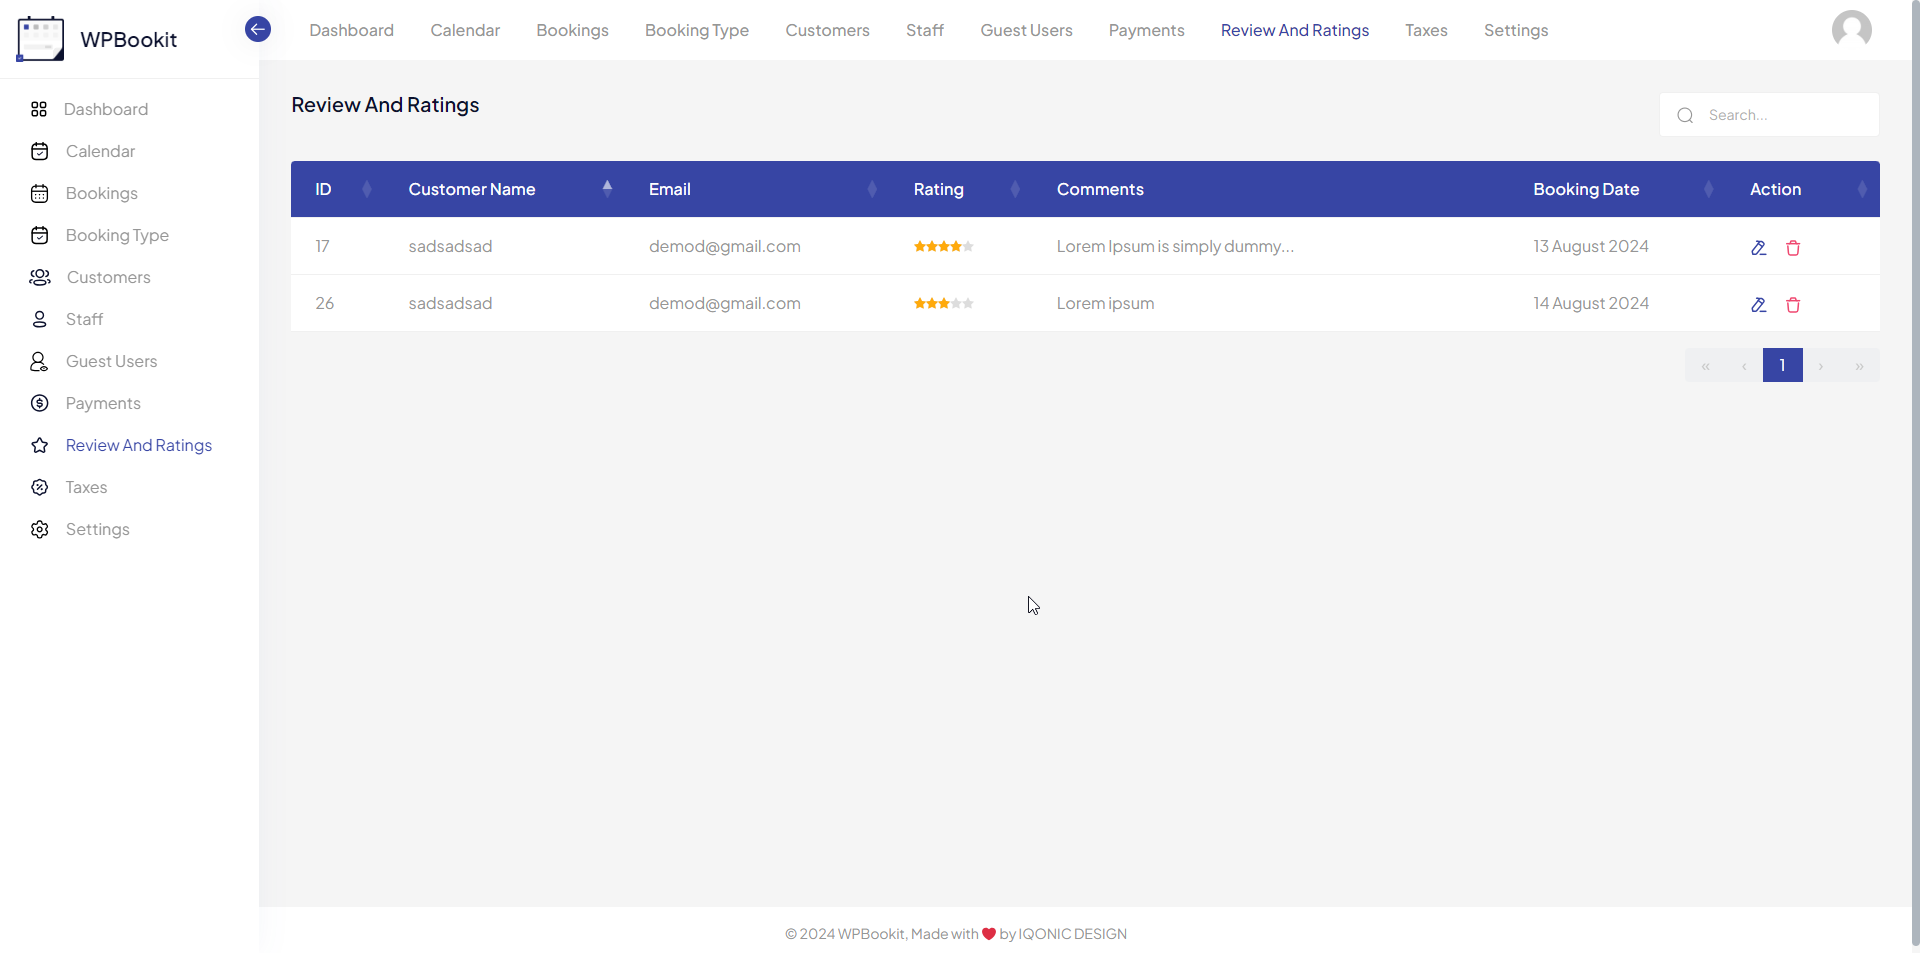Toggle sorting on the Rating column
This screenshot has height=953, width=1920.
(x=1013, y=189)
